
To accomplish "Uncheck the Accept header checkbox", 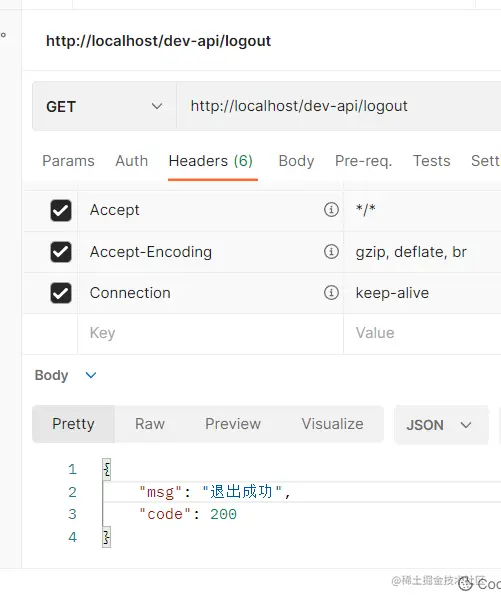I will [61, 210].
